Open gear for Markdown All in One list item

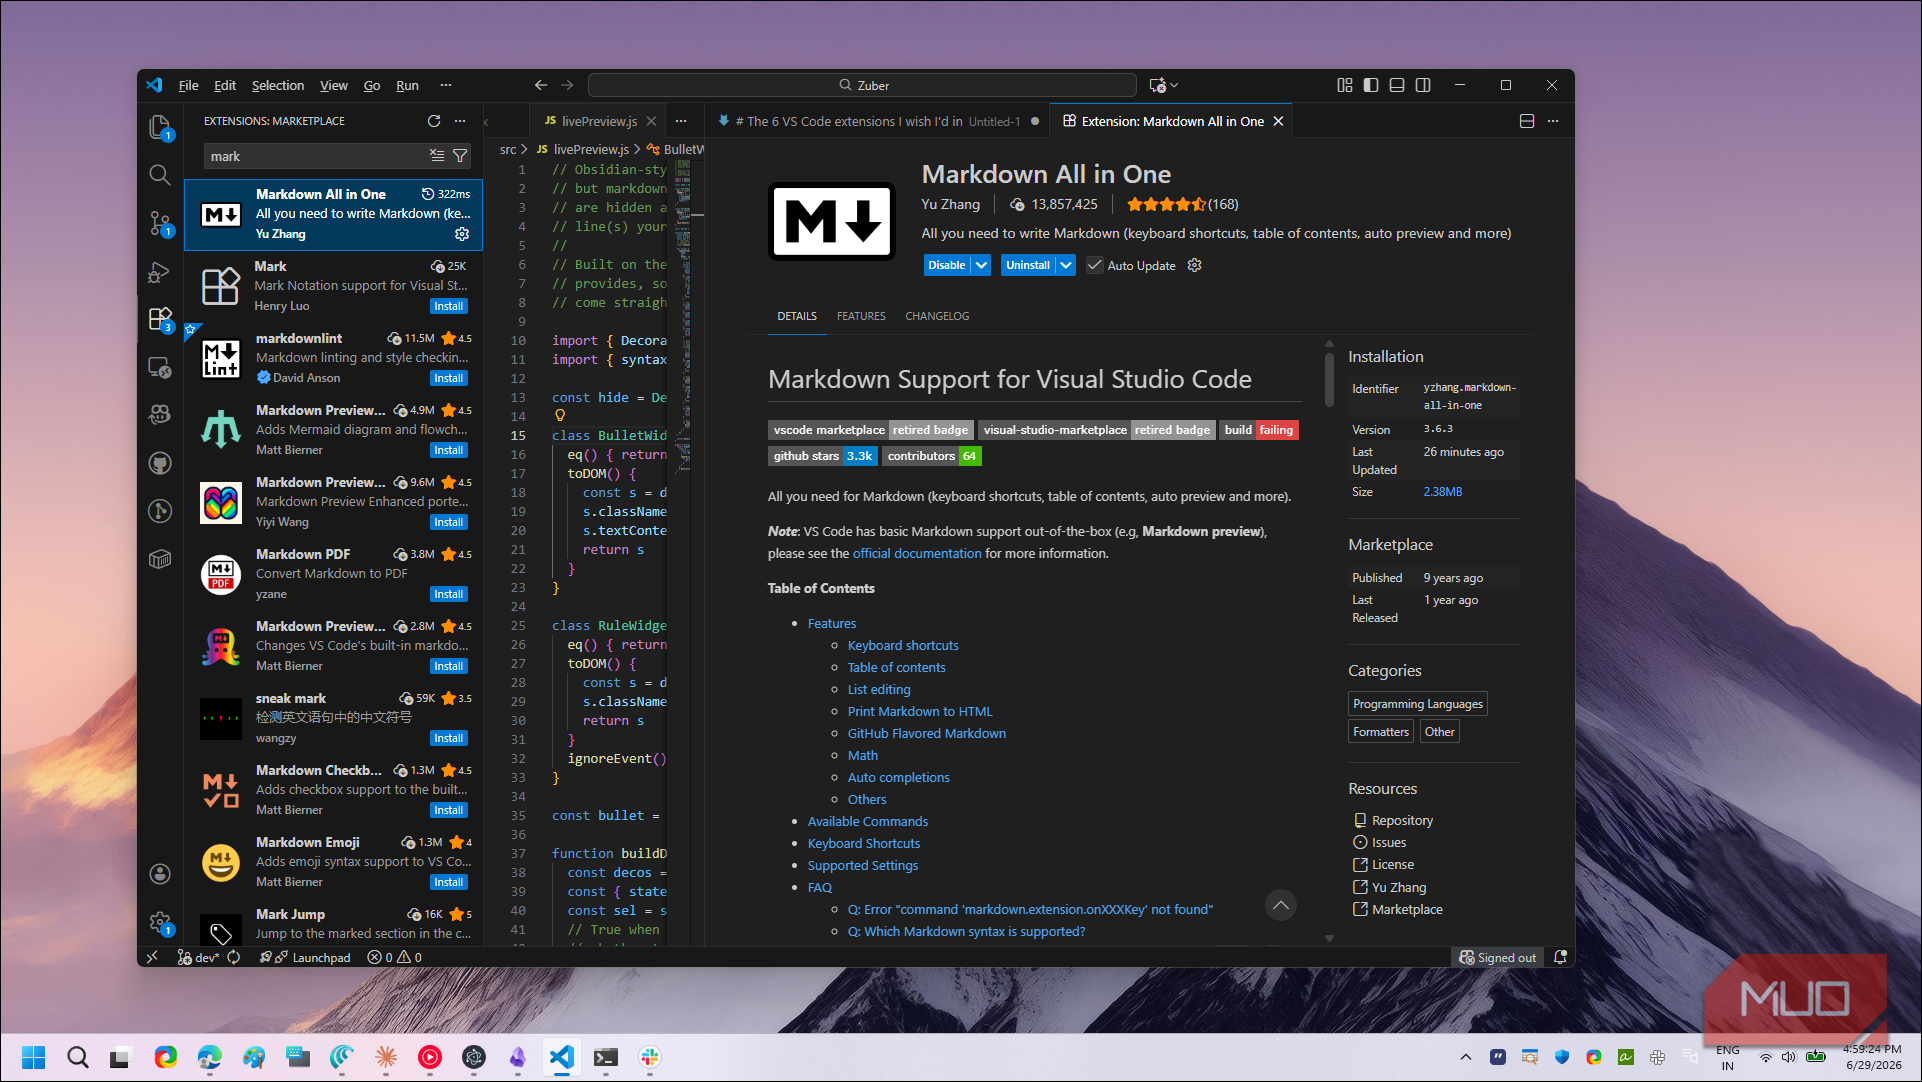click(x=462, y=234)
